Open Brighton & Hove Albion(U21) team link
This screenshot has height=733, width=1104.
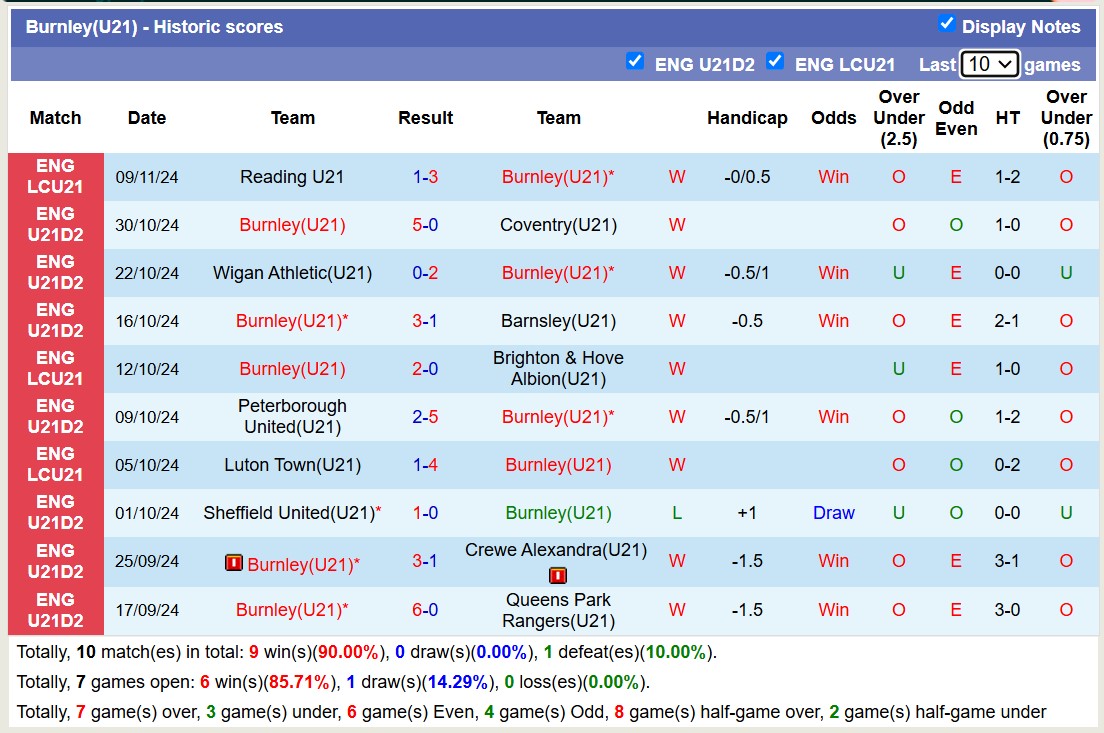[558, 369]
